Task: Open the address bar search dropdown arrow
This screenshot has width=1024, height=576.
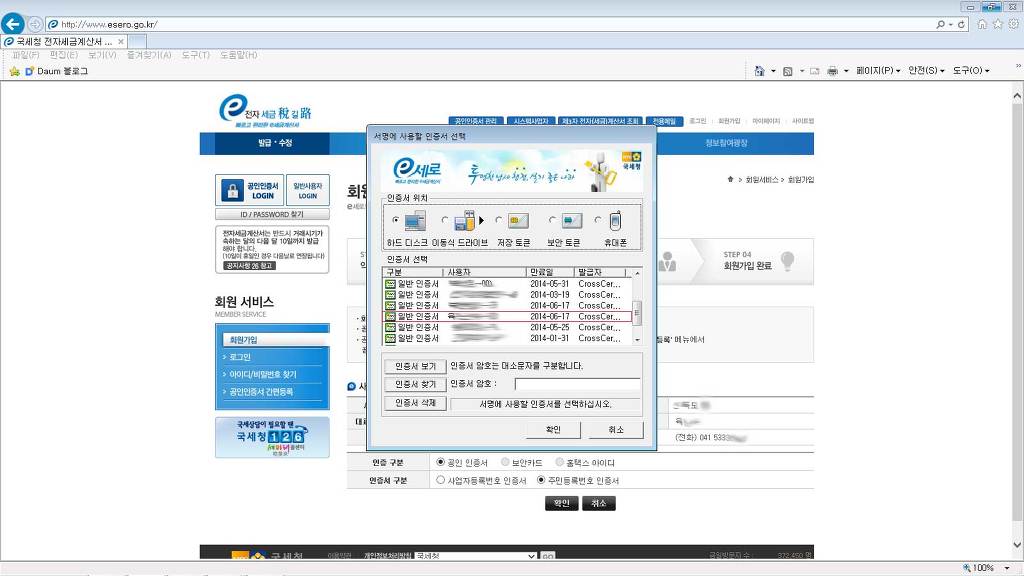Action: point(950,24)
